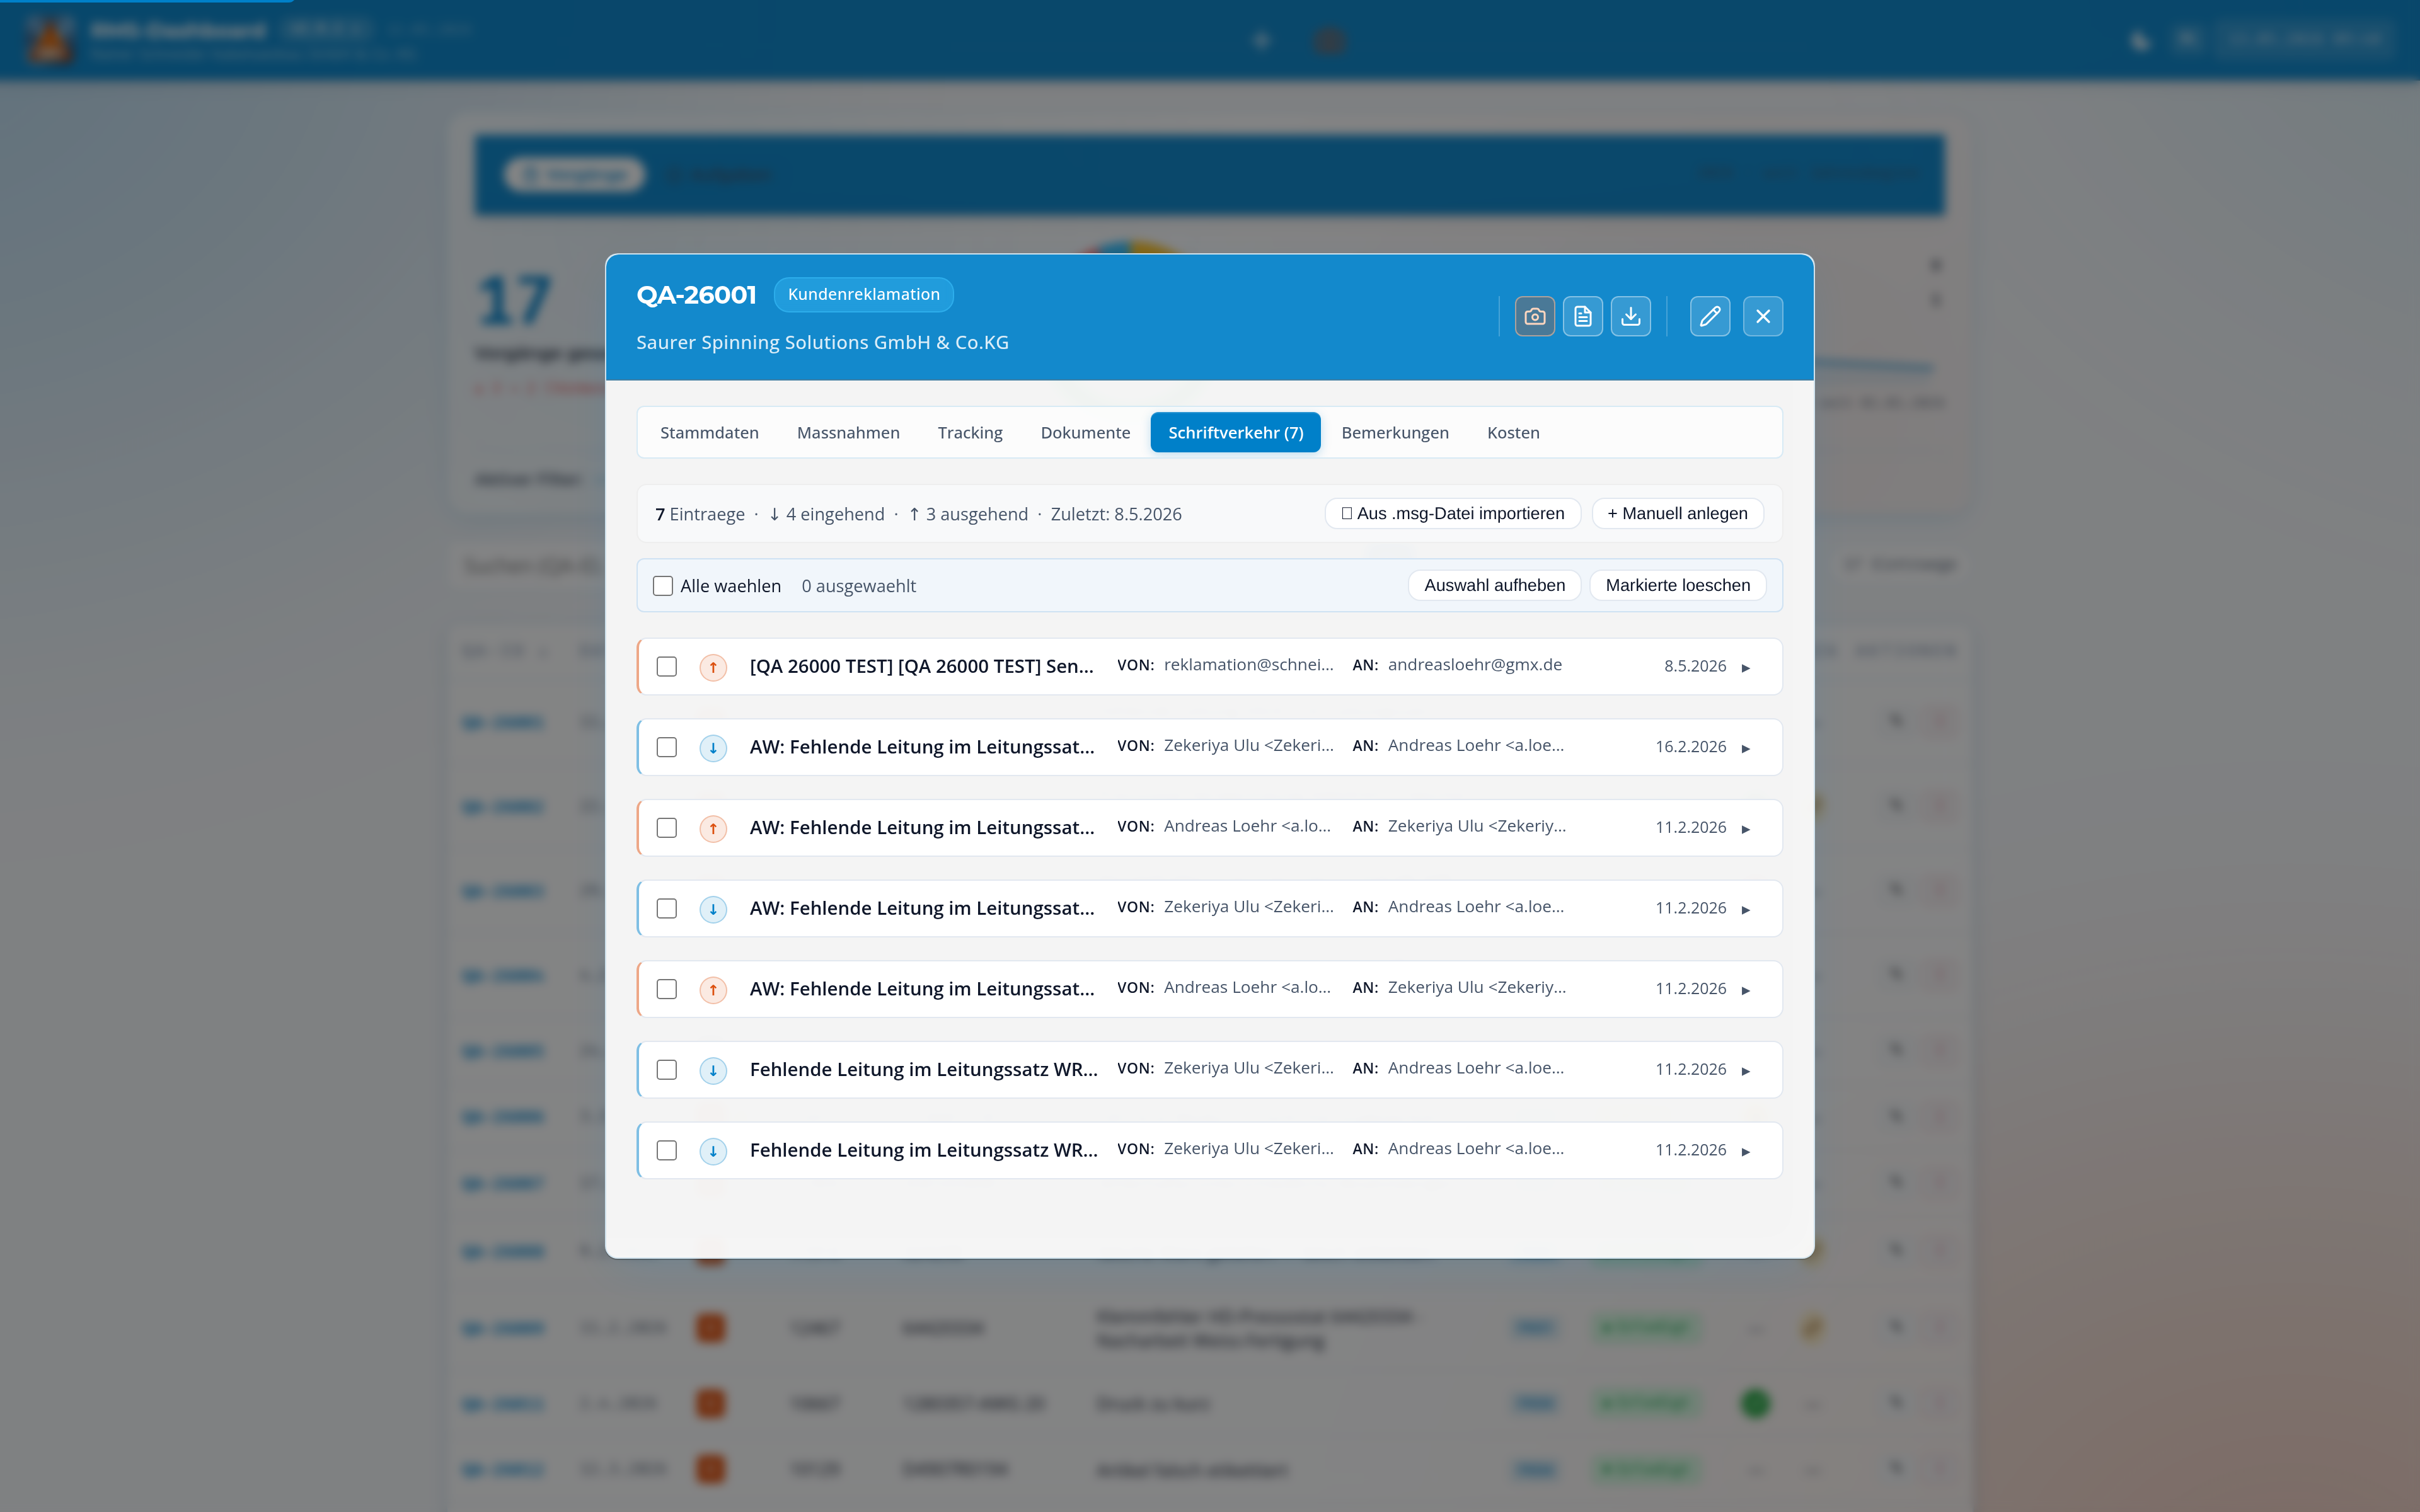Click the camera snapshot icon in header
Viewport: 2420px width, 1512px height.
click(1534, 317)
